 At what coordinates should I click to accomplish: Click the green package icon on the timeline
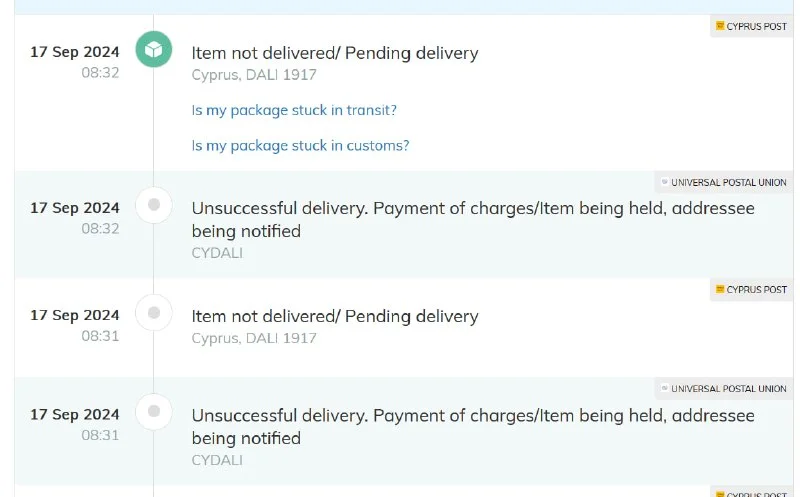click(154, 50)
